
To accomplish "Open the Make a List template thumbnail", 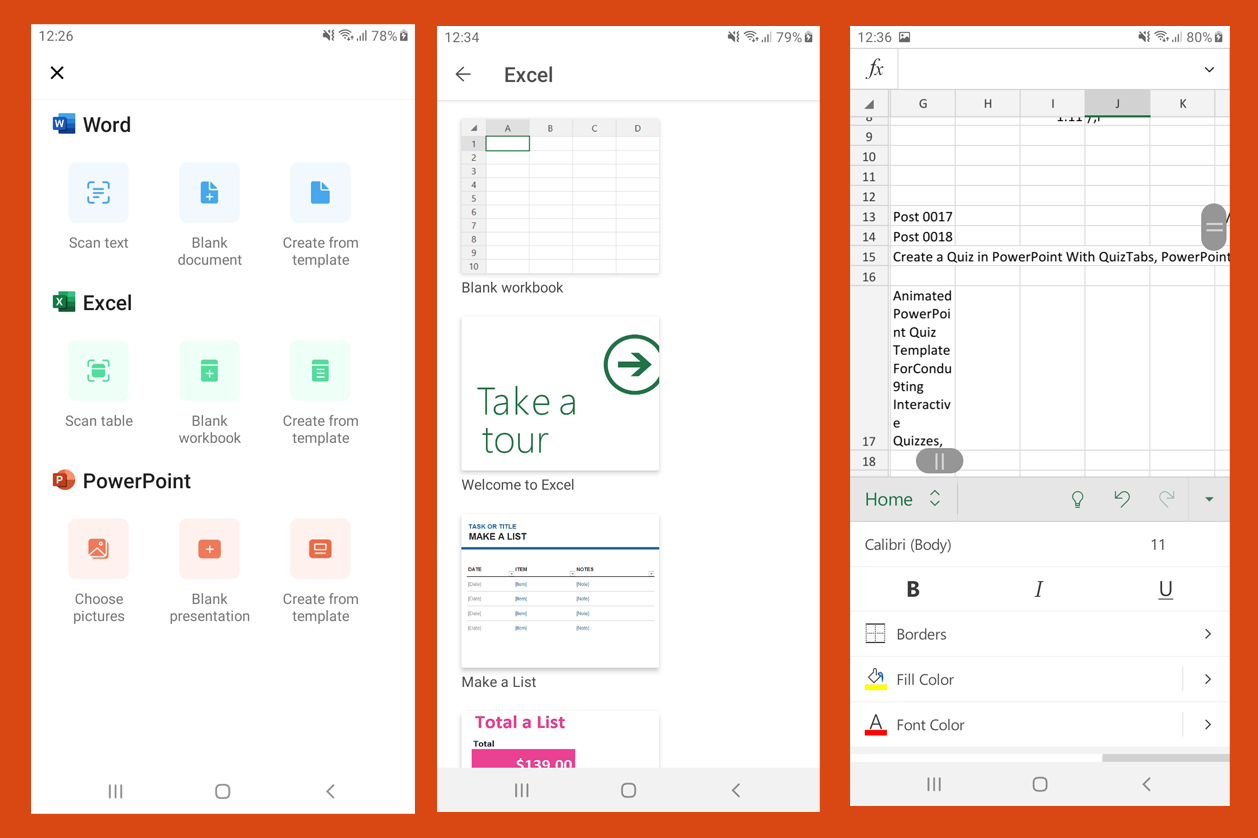I will click(560, 591).
